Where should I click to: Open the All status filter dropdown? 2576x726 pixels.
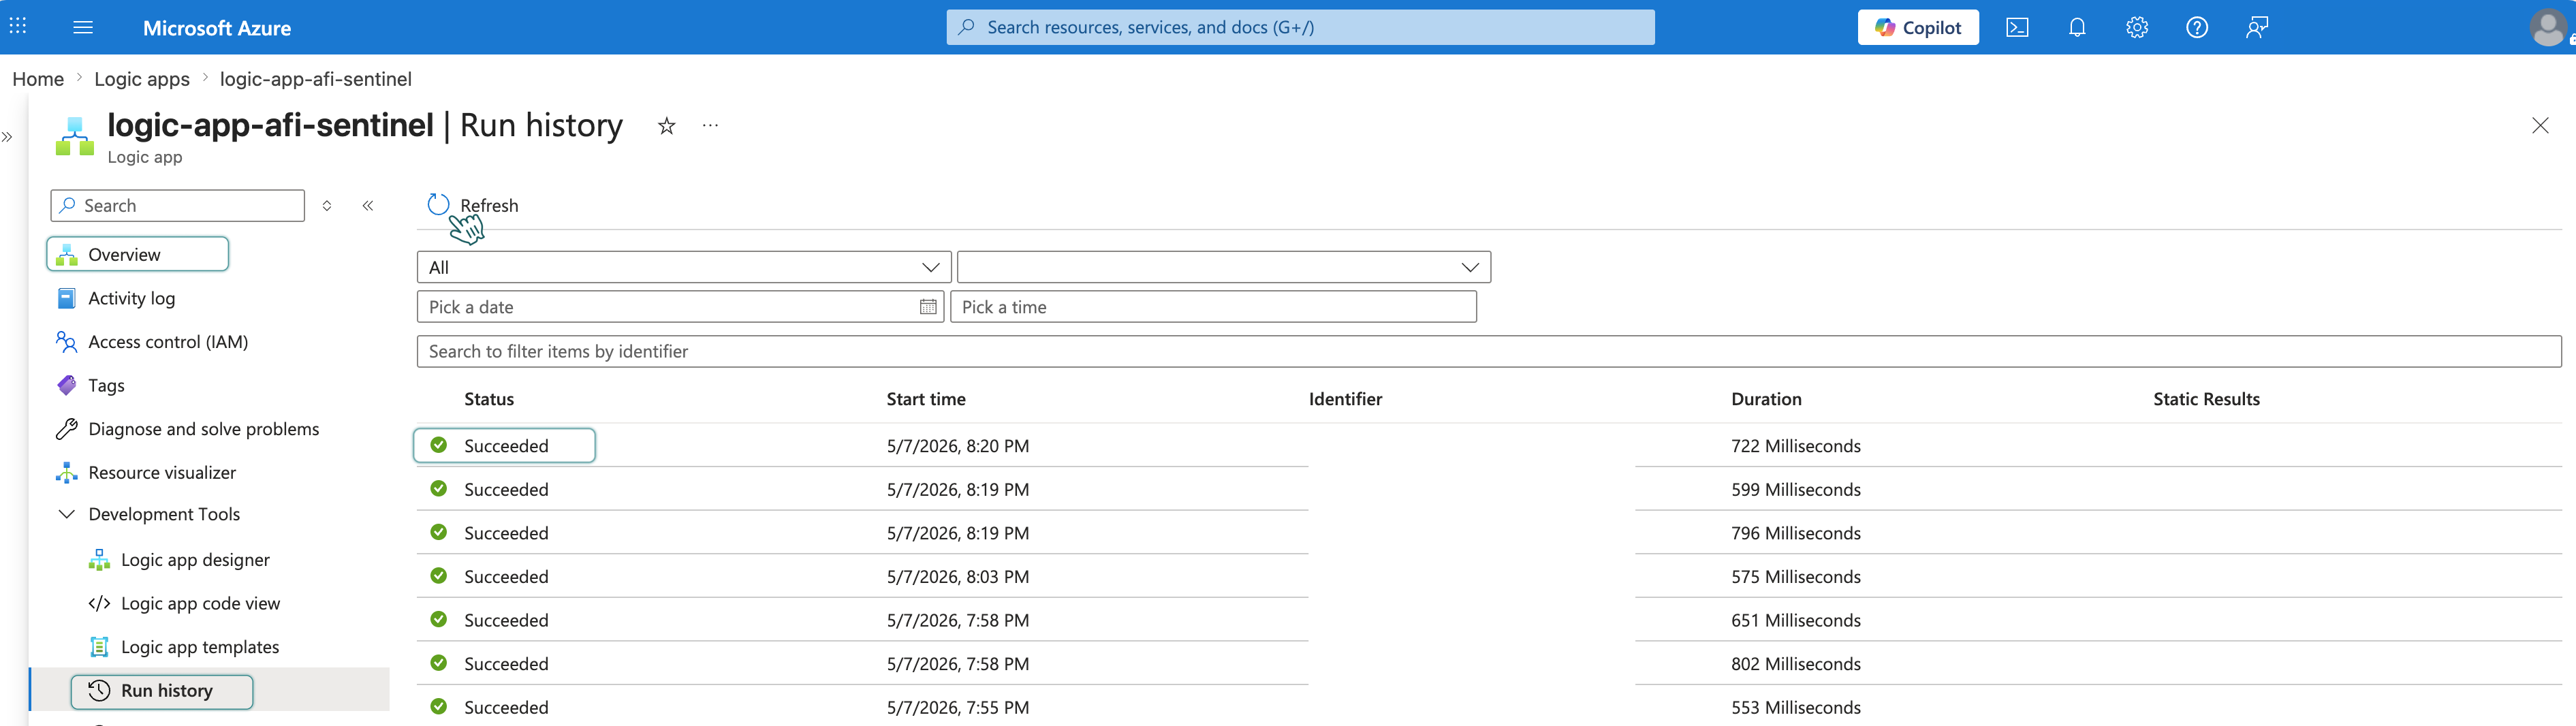pyautogui.click(x=684, y=267)
